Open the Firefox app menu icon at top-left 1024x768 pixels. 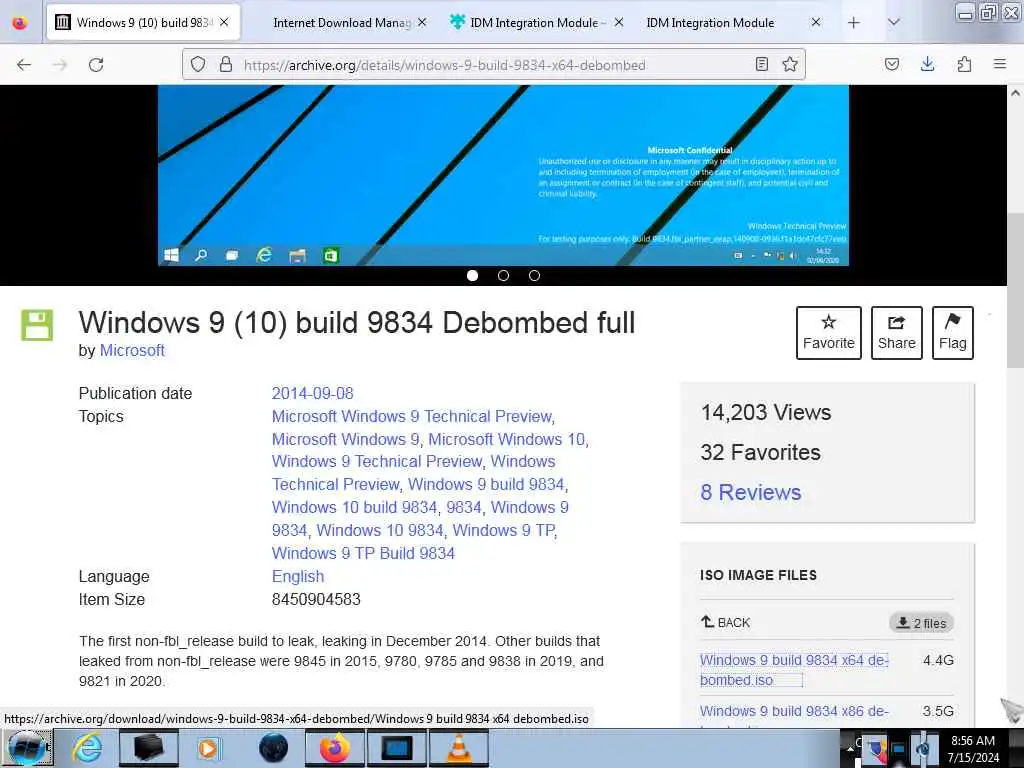(20, 23)
